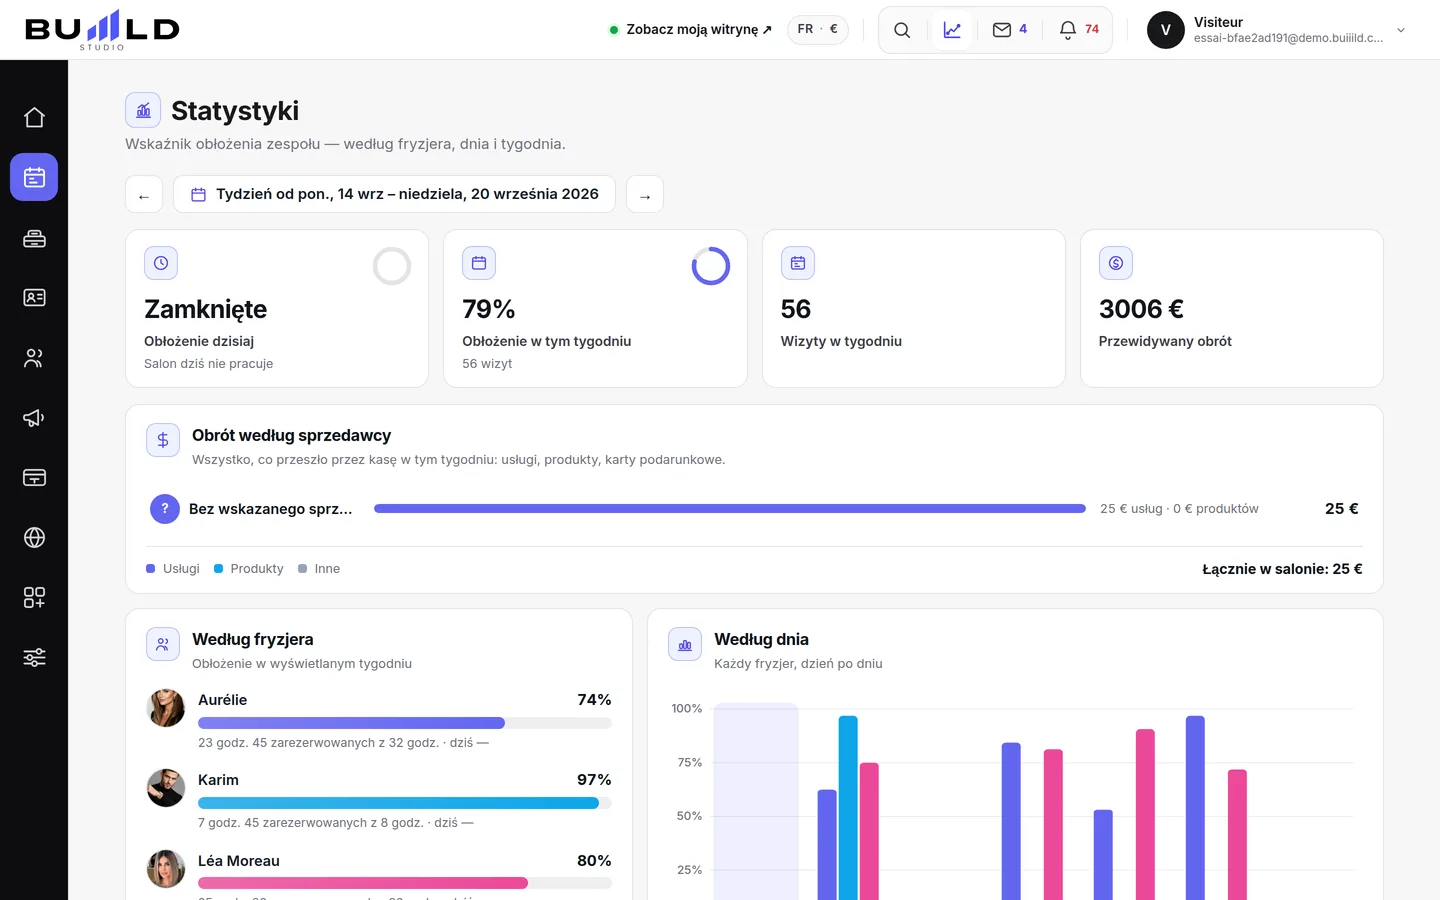
Task: Click the Salon dziś nie pracuje note
Action: coord(209,364)
